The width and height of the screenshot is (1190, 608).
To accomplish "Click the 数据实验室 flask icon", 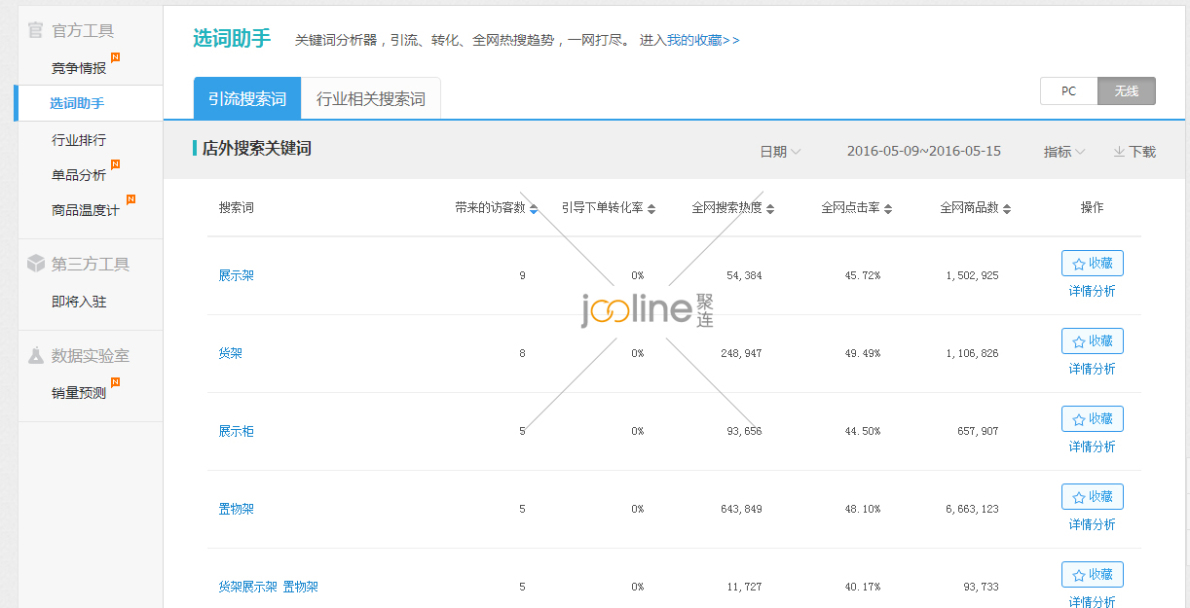I will click(x=35, y=355).
